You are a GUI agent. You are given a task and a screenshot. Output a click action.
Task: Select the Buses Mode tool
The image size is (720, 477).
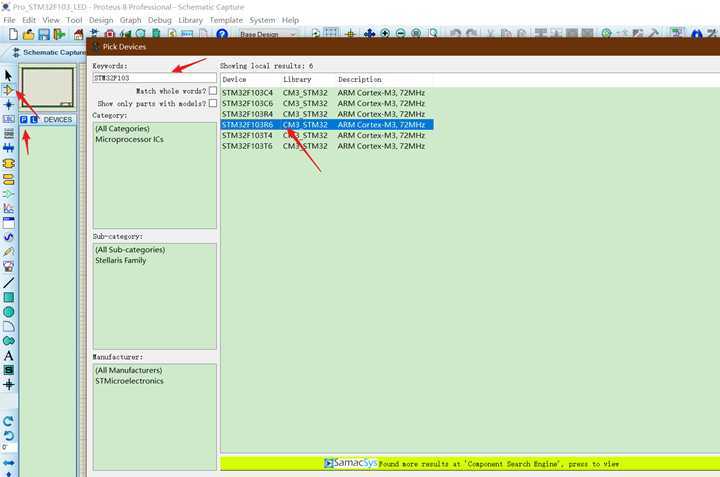8,148
